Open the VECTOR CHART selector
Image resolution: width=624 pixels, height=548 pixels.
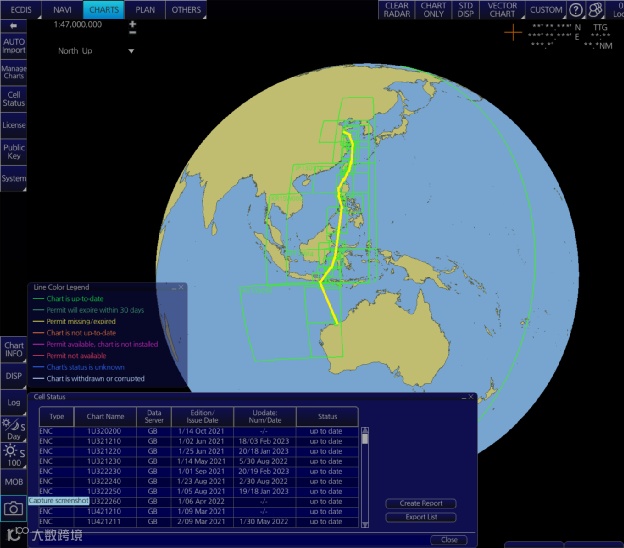(502, 10)
